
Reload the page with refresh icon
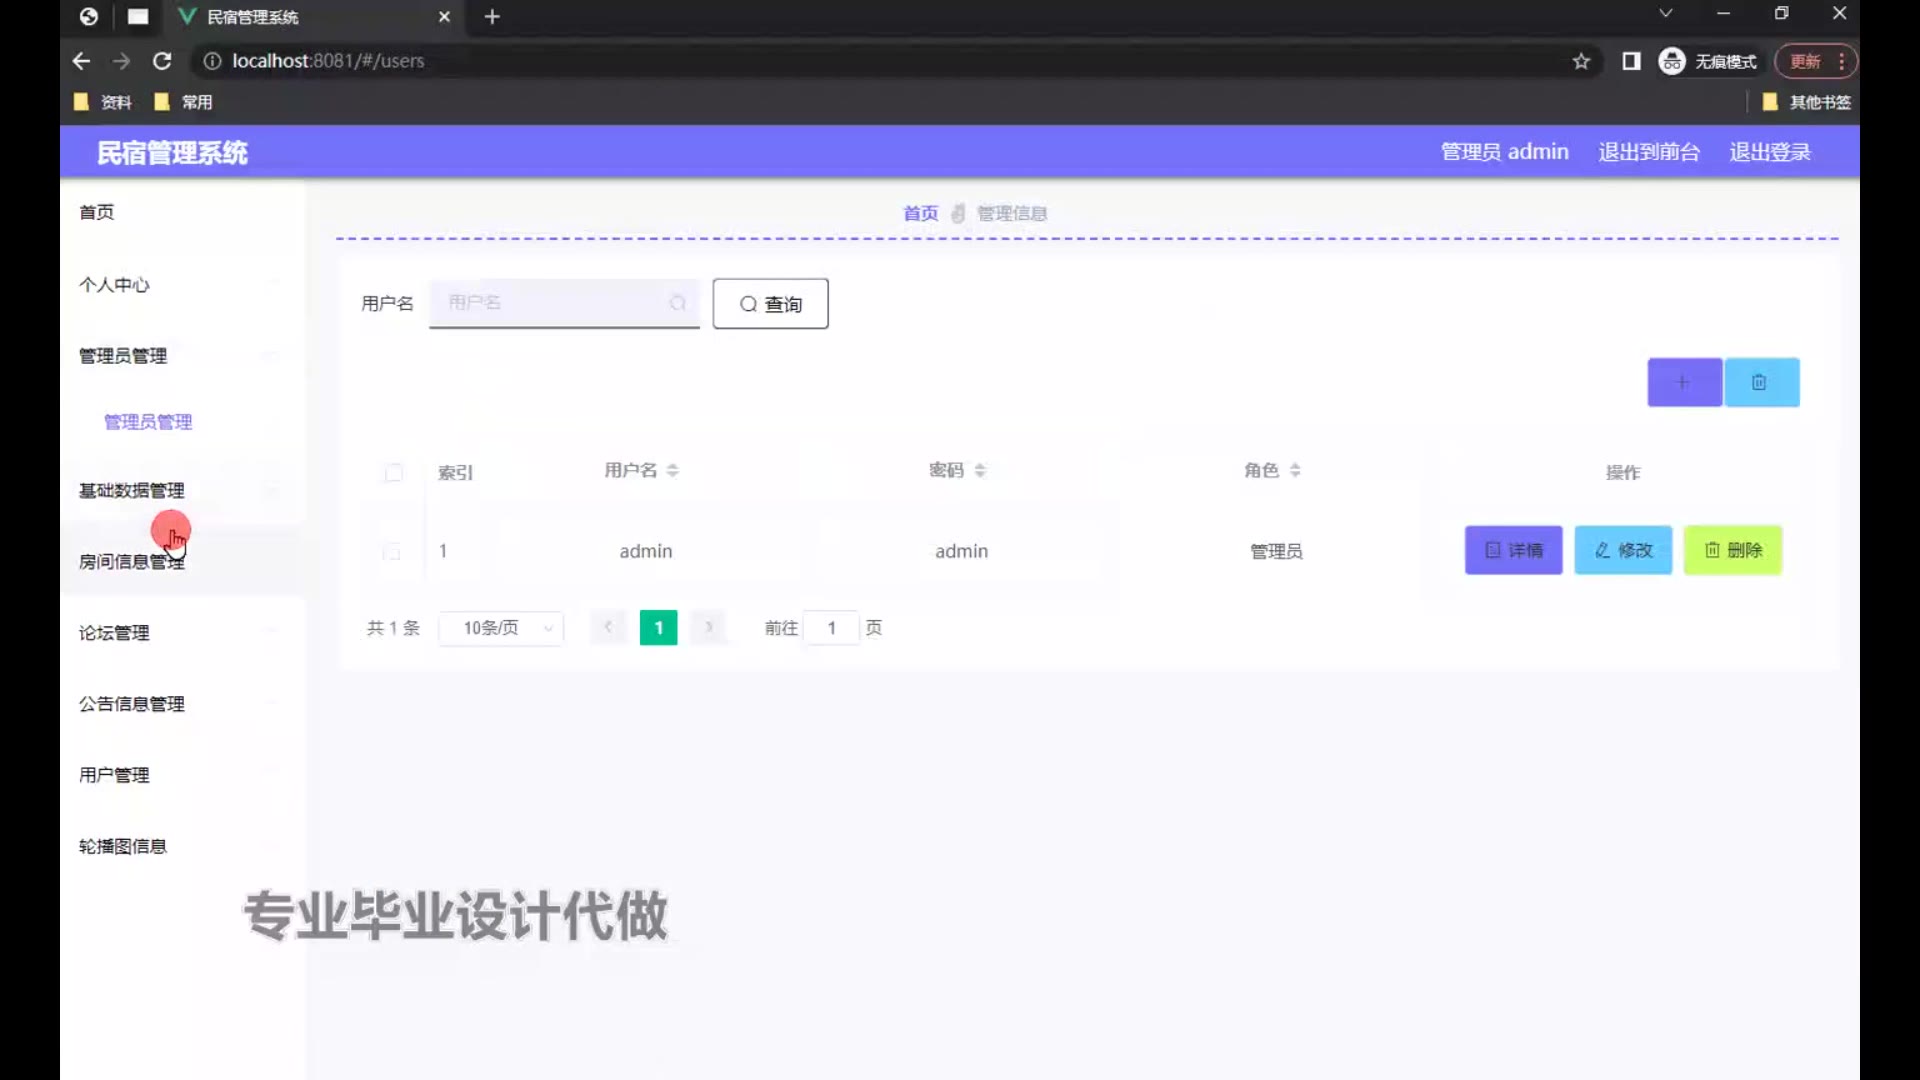click(162, 61)
